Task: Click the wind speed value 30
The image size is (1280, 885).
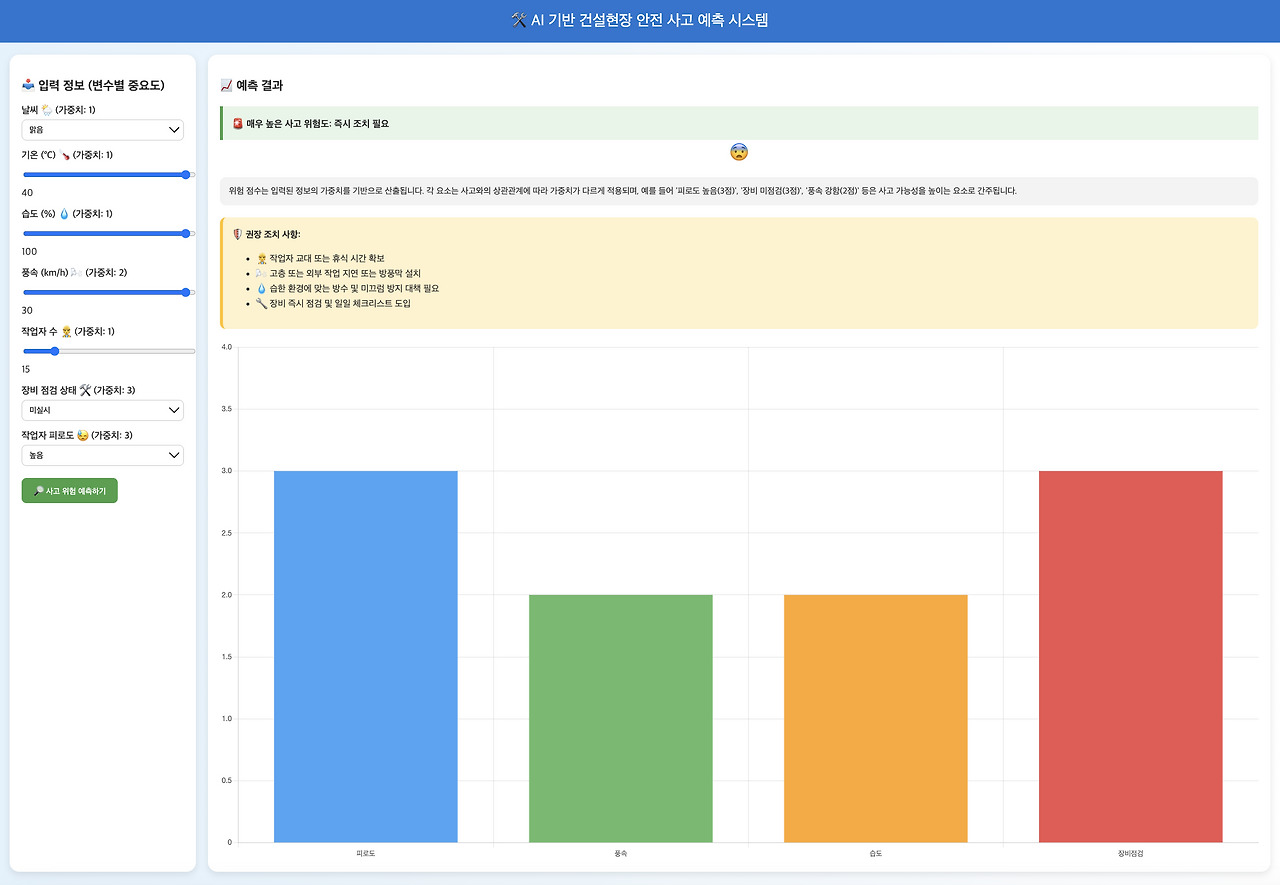Action: (27, 310)
